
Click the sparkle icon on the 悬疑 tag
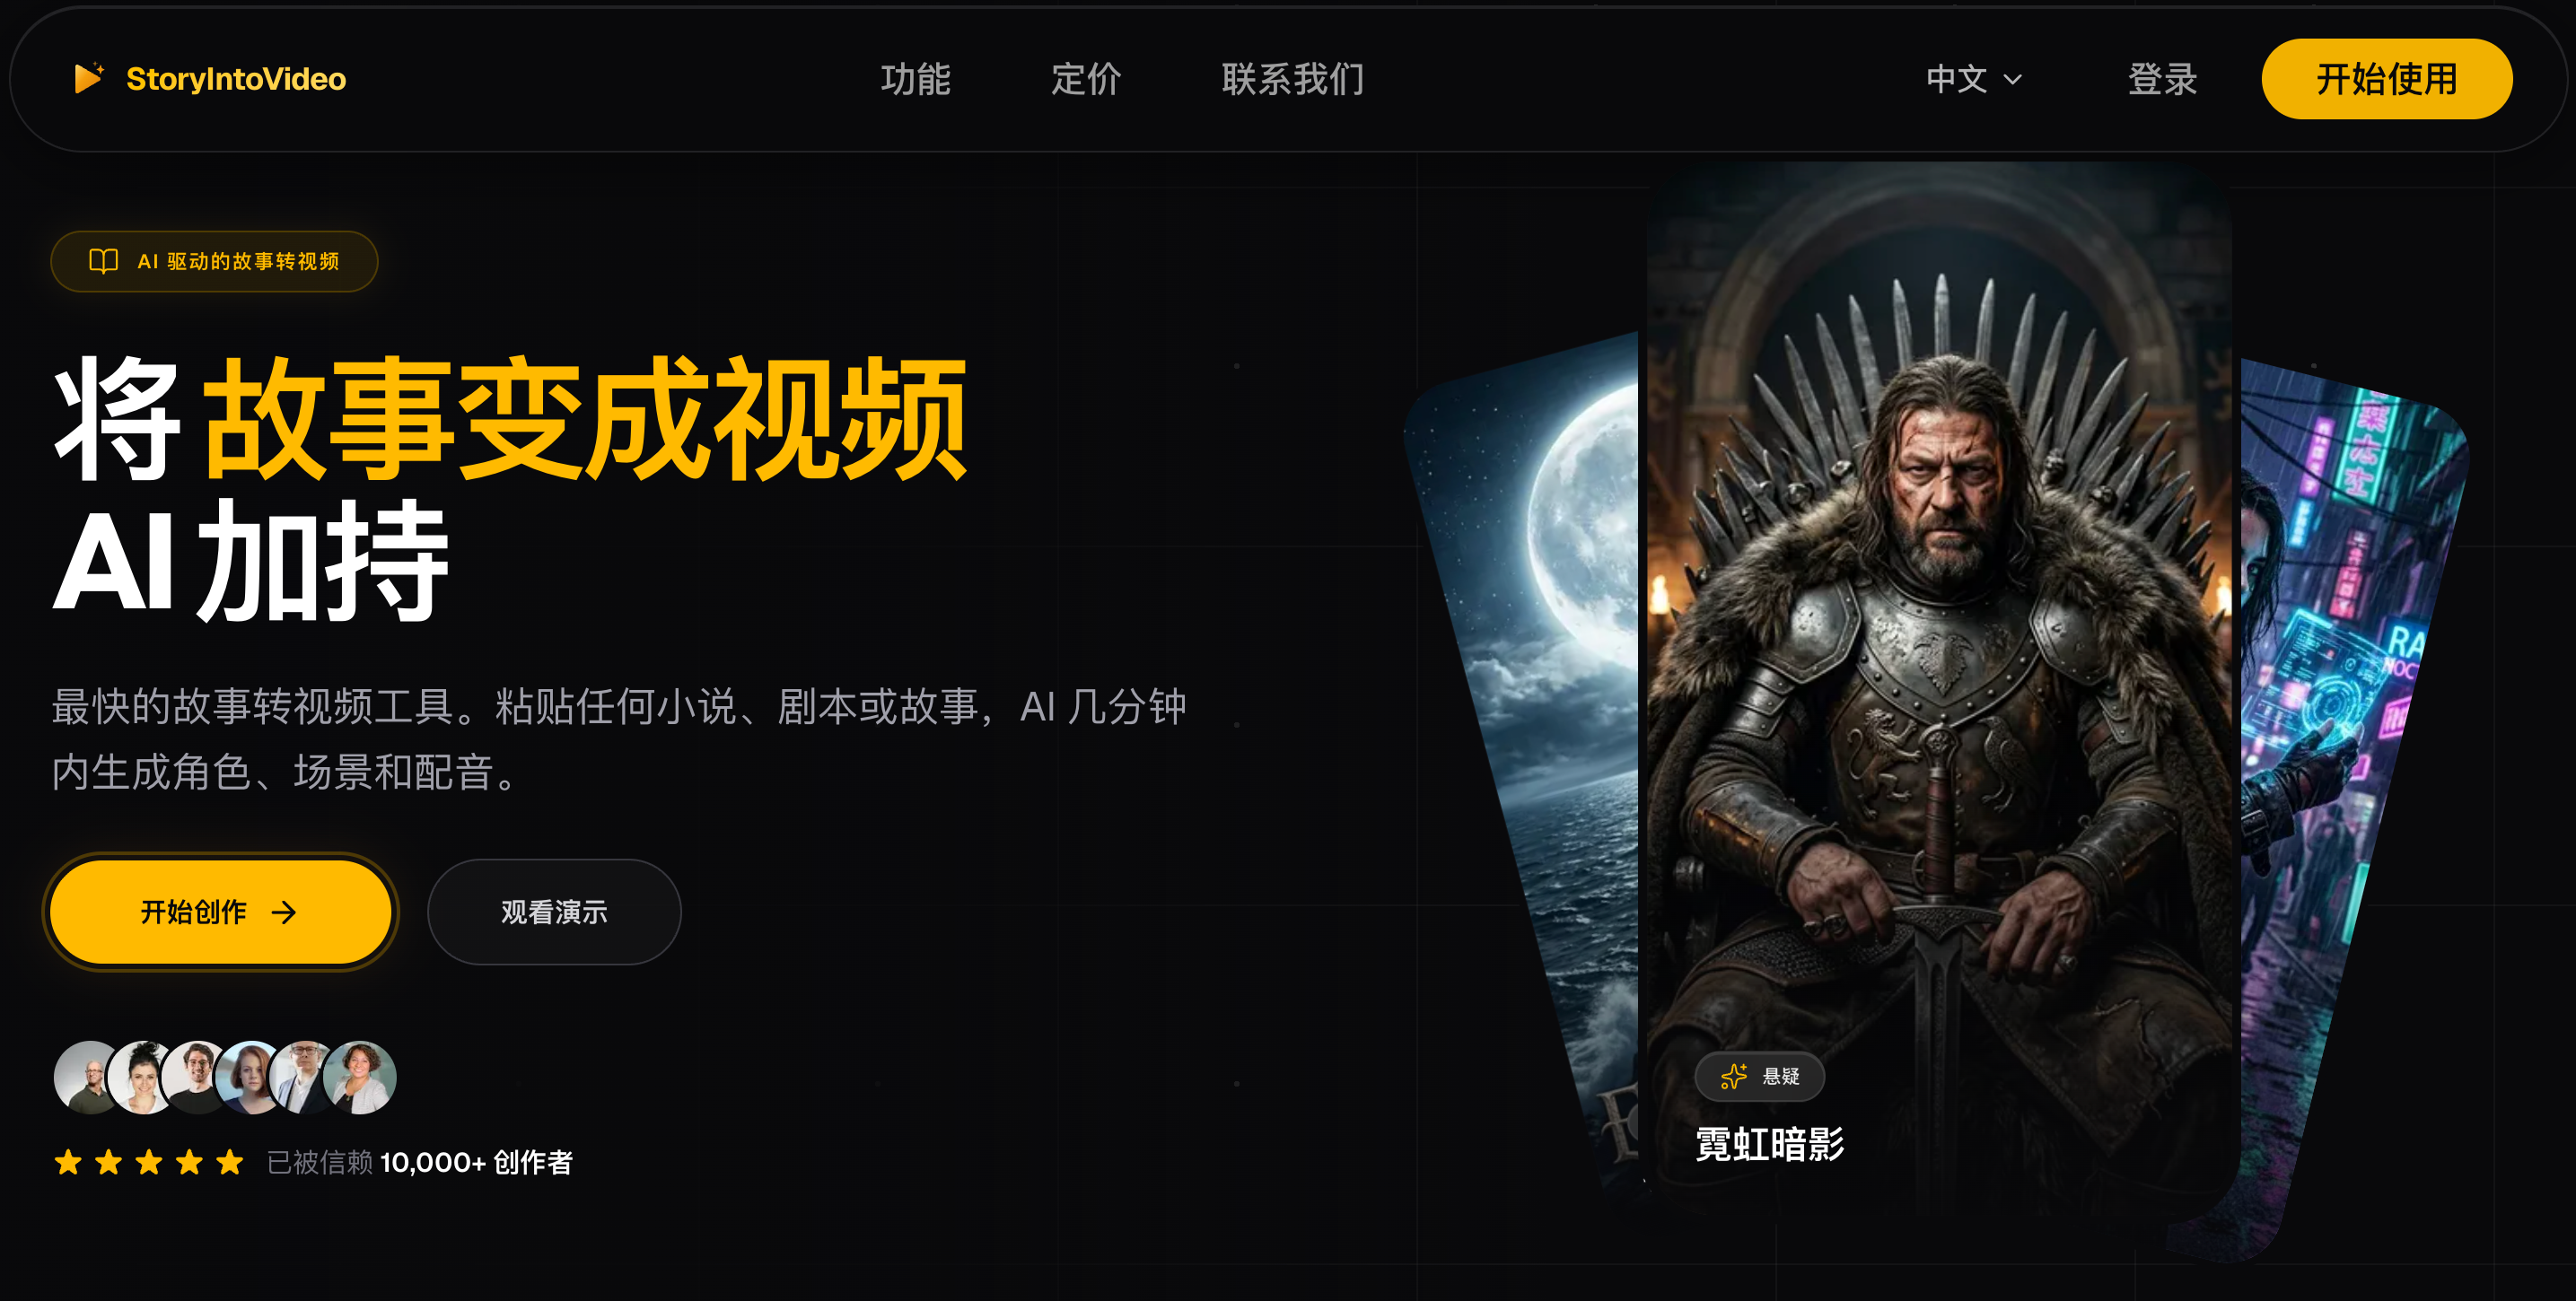(x=1734, y=1076)
